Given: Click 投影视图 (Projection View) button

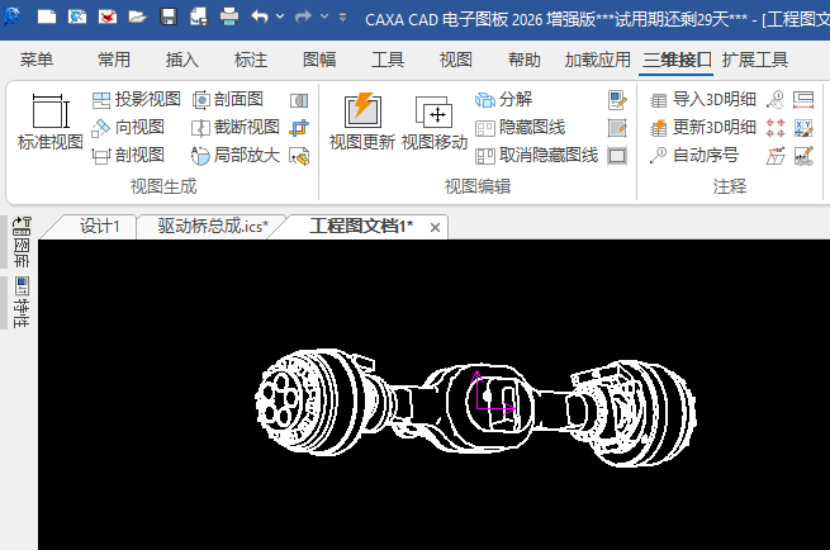Looking at the screenshot, I should click(136, 99).
